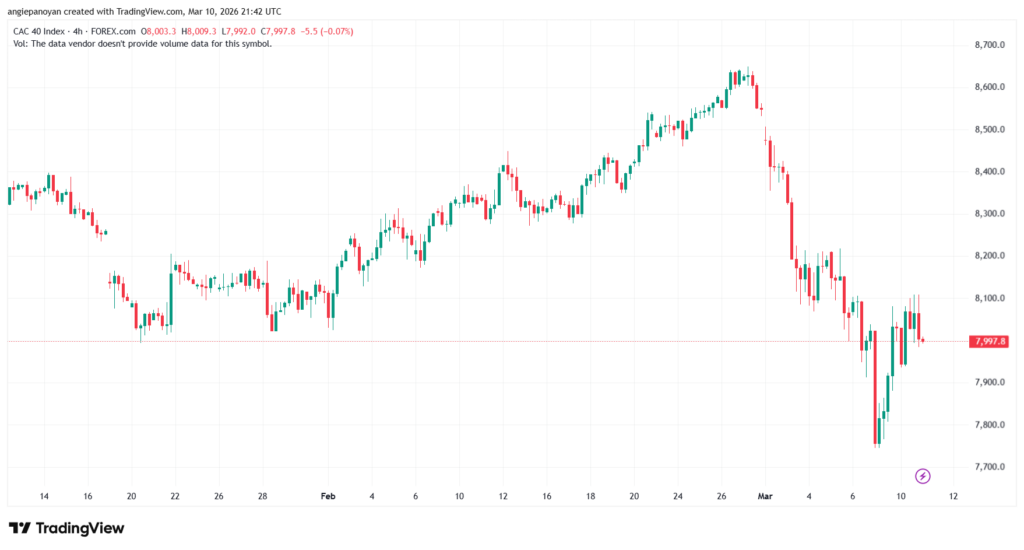Click the Mar label on time axis
Viewport: 1024px width, 550px height.
[x=763, y=496]
